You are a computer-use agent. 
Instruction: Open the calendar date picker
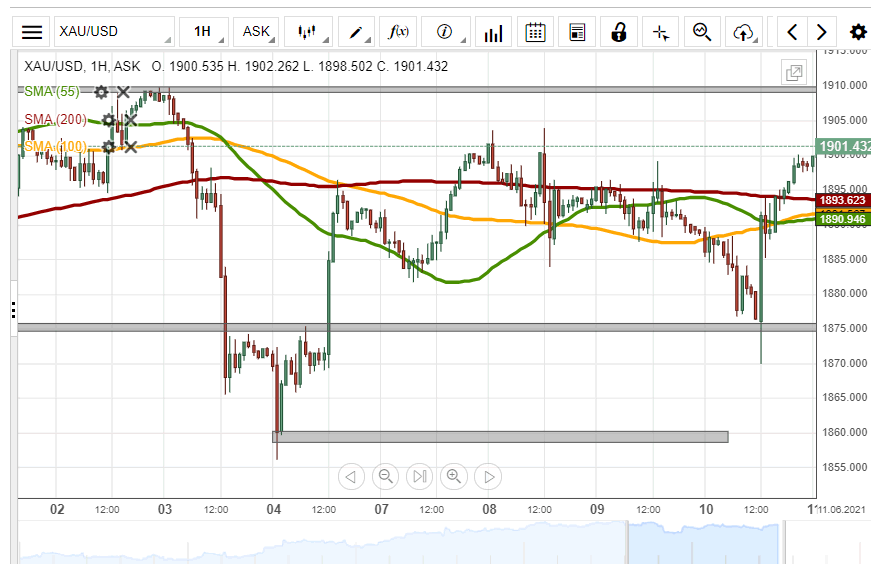point(535,32)
